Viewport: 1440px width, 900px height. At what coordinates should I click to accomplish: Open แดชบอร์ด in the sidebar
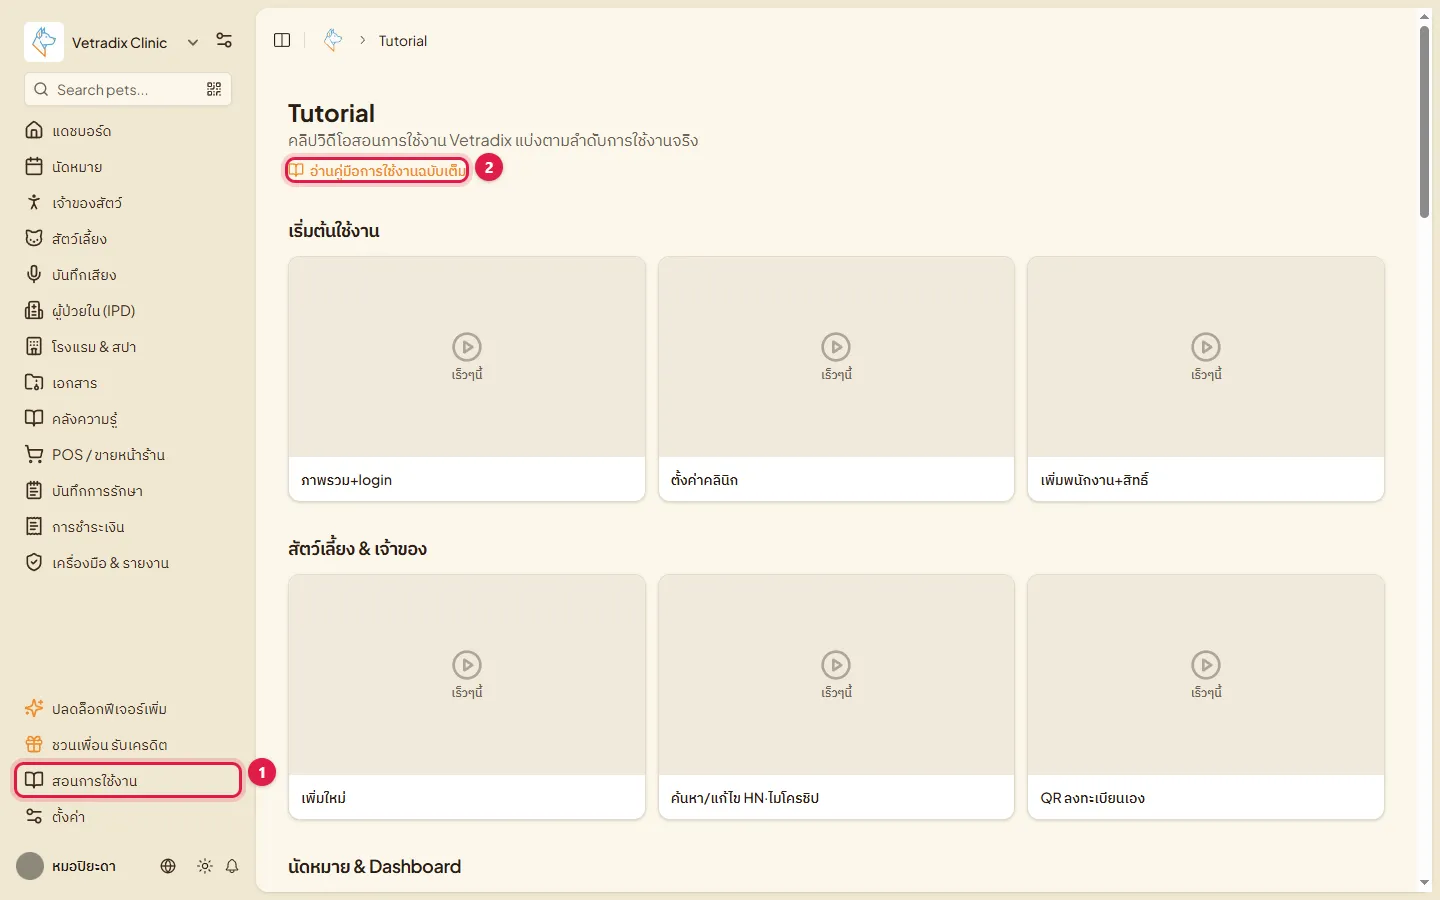pos(128,131)
